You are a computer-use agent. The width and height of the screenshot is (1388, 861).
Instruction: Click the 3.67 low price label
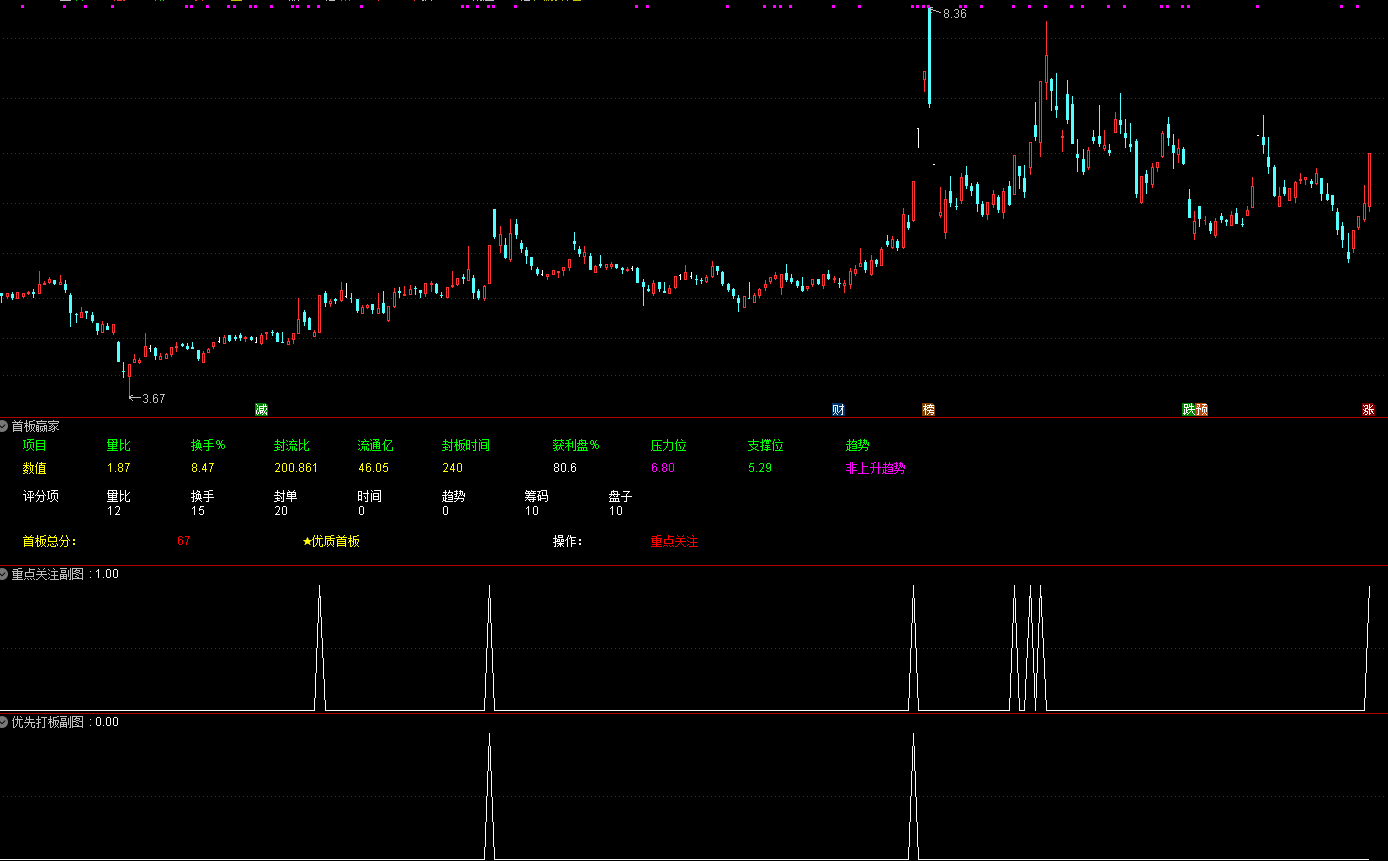(x=153, y=398)
